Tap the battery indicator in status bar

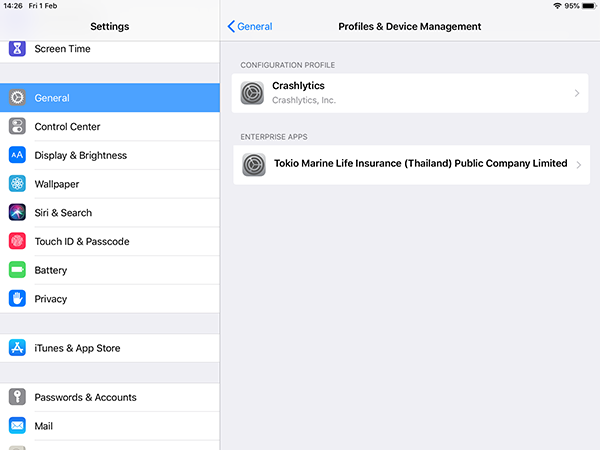tap(589, 6)
